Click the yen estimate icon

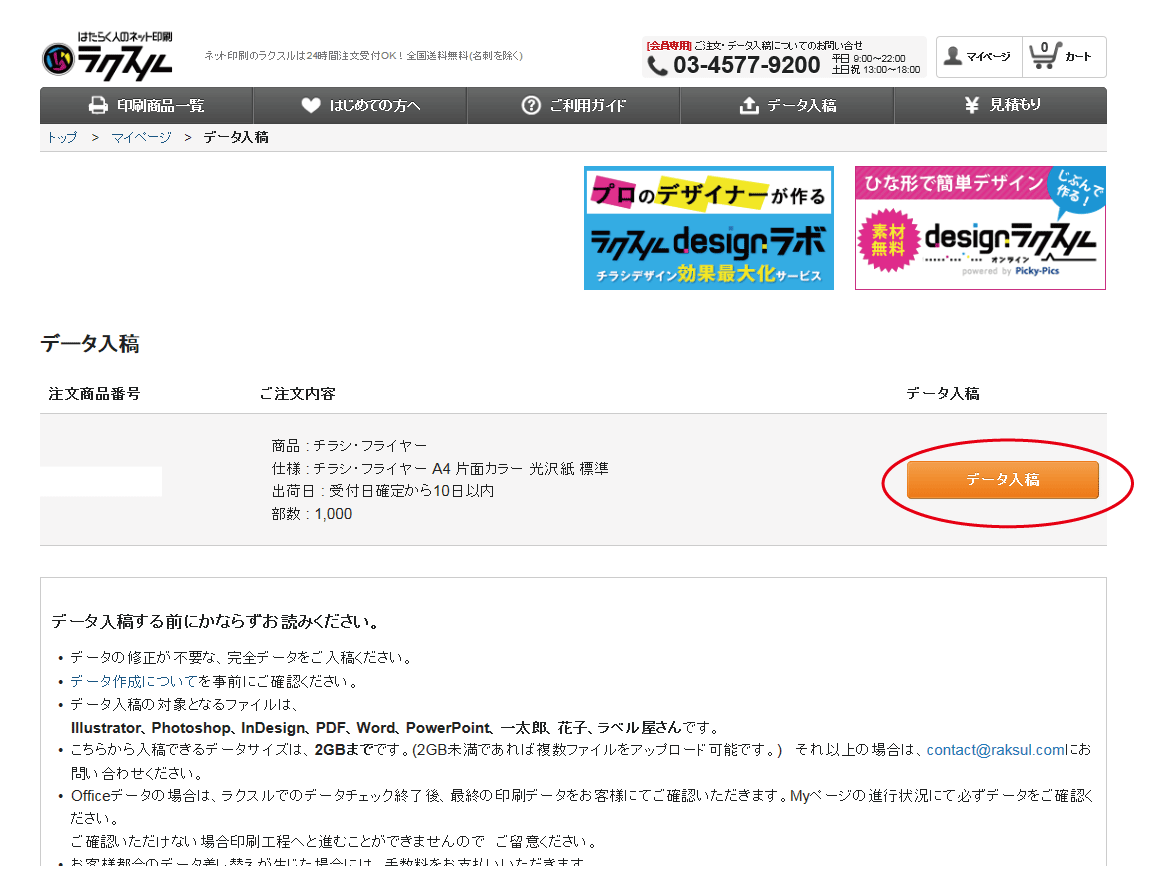[x=972, y=105]
